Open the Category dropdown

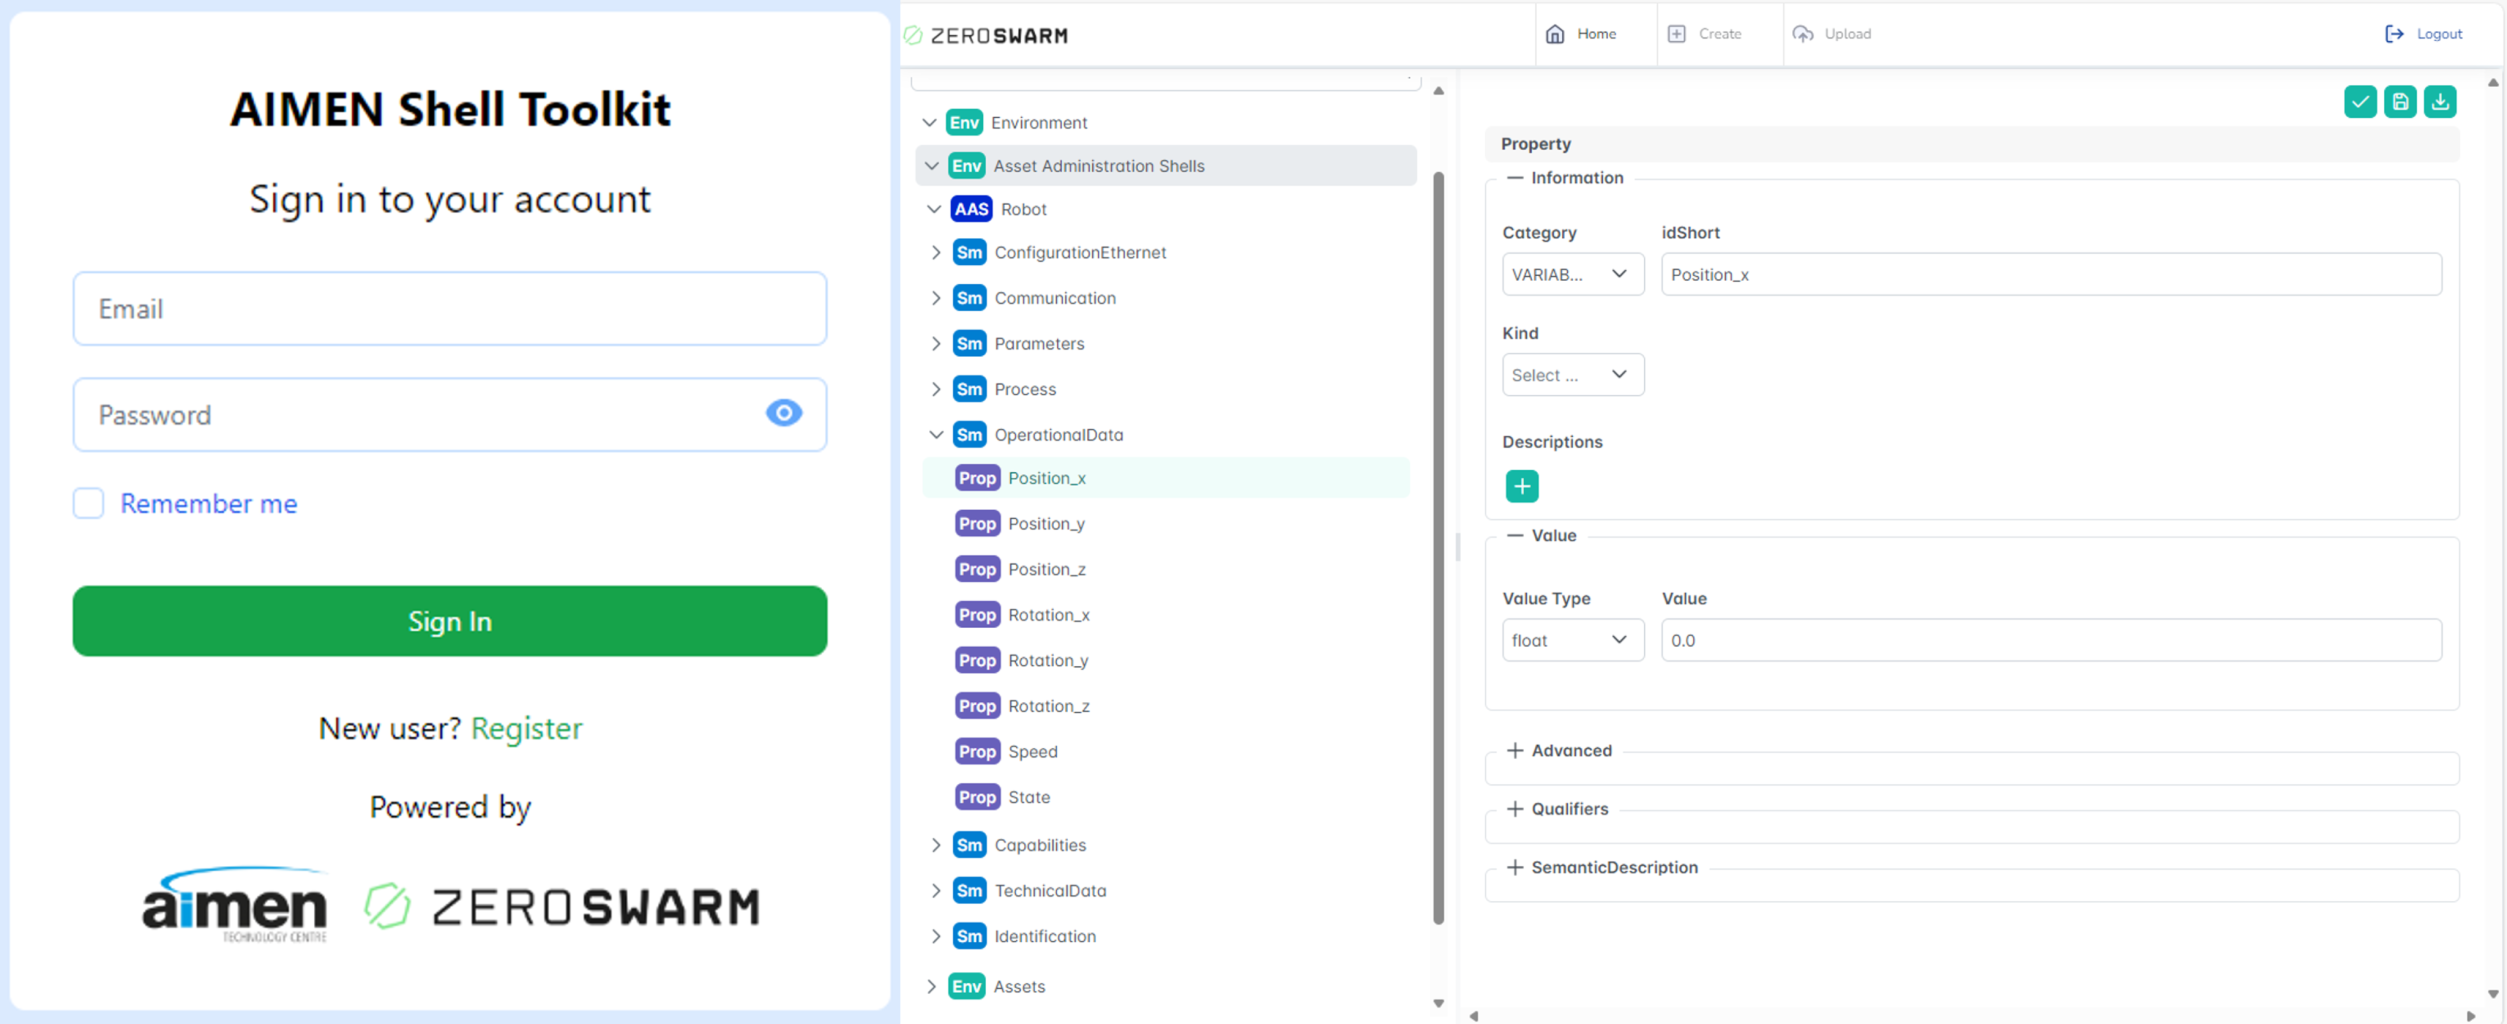click(x=1572, y=274)
